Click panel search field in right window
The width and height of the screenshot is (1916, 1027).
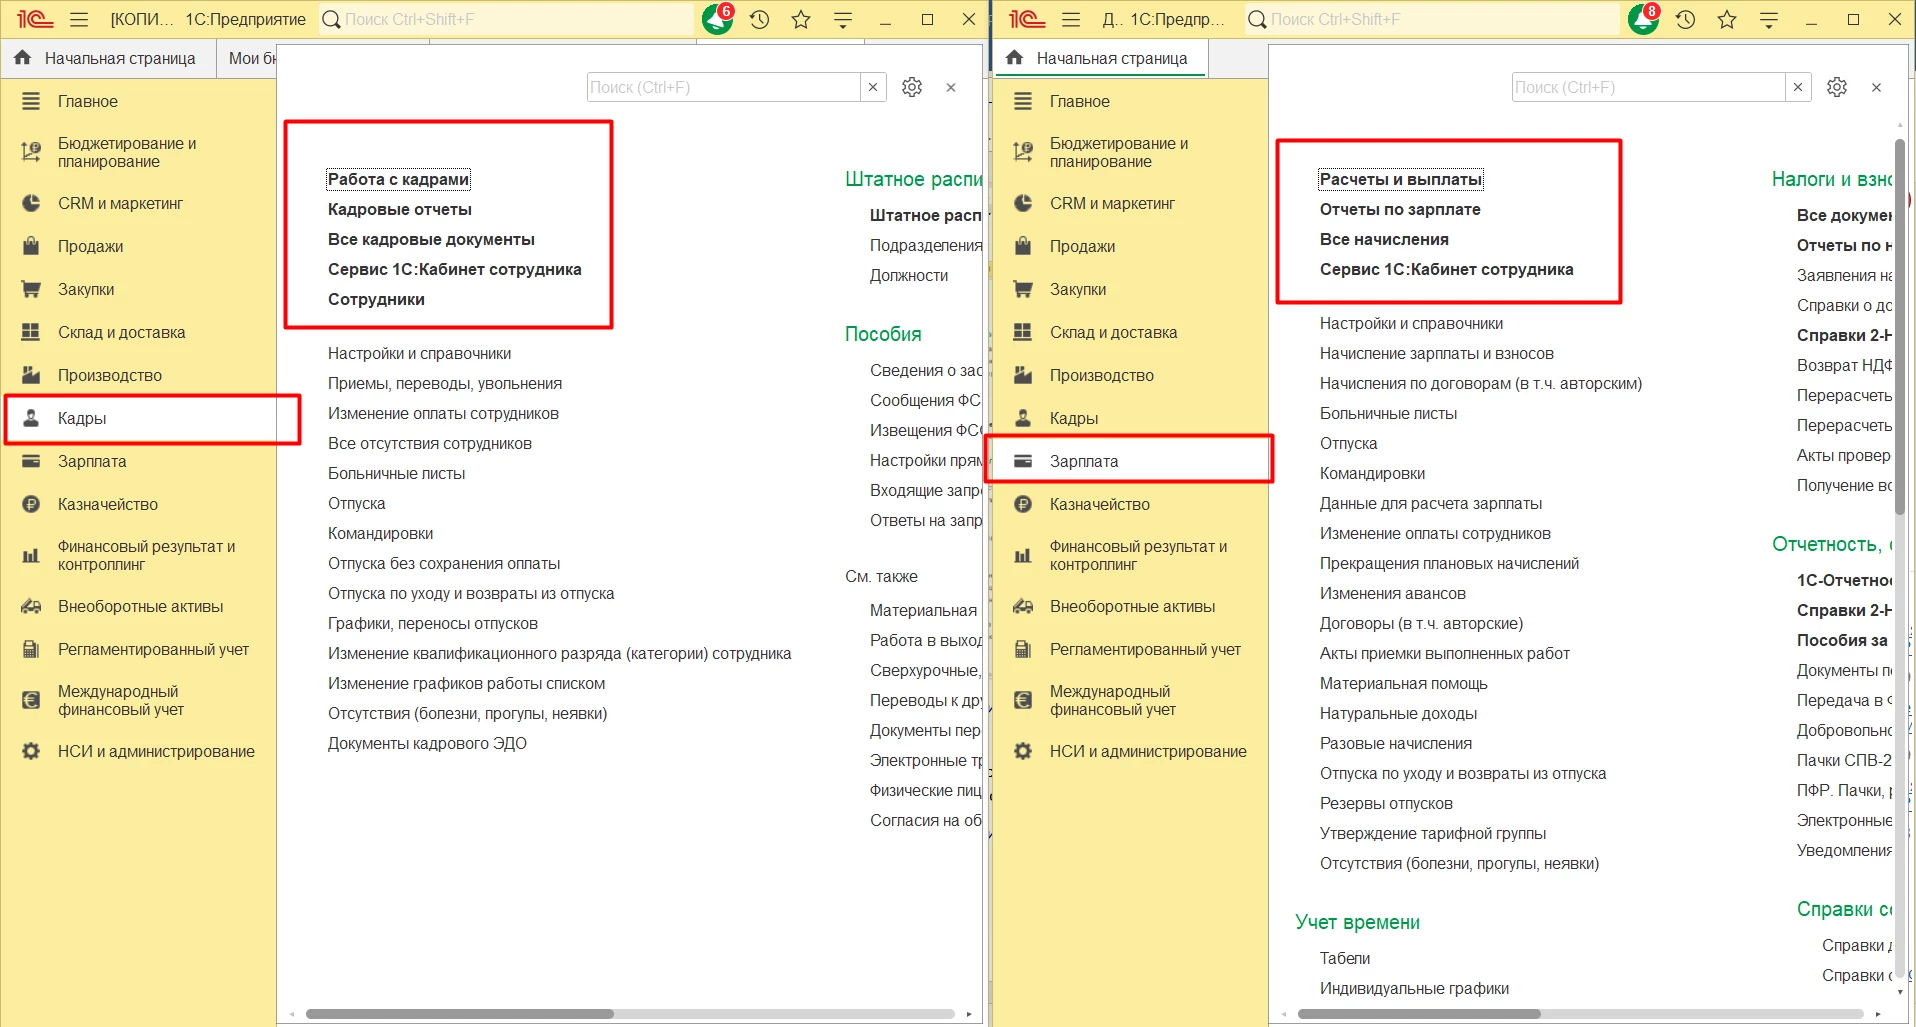click(1648, 87)
